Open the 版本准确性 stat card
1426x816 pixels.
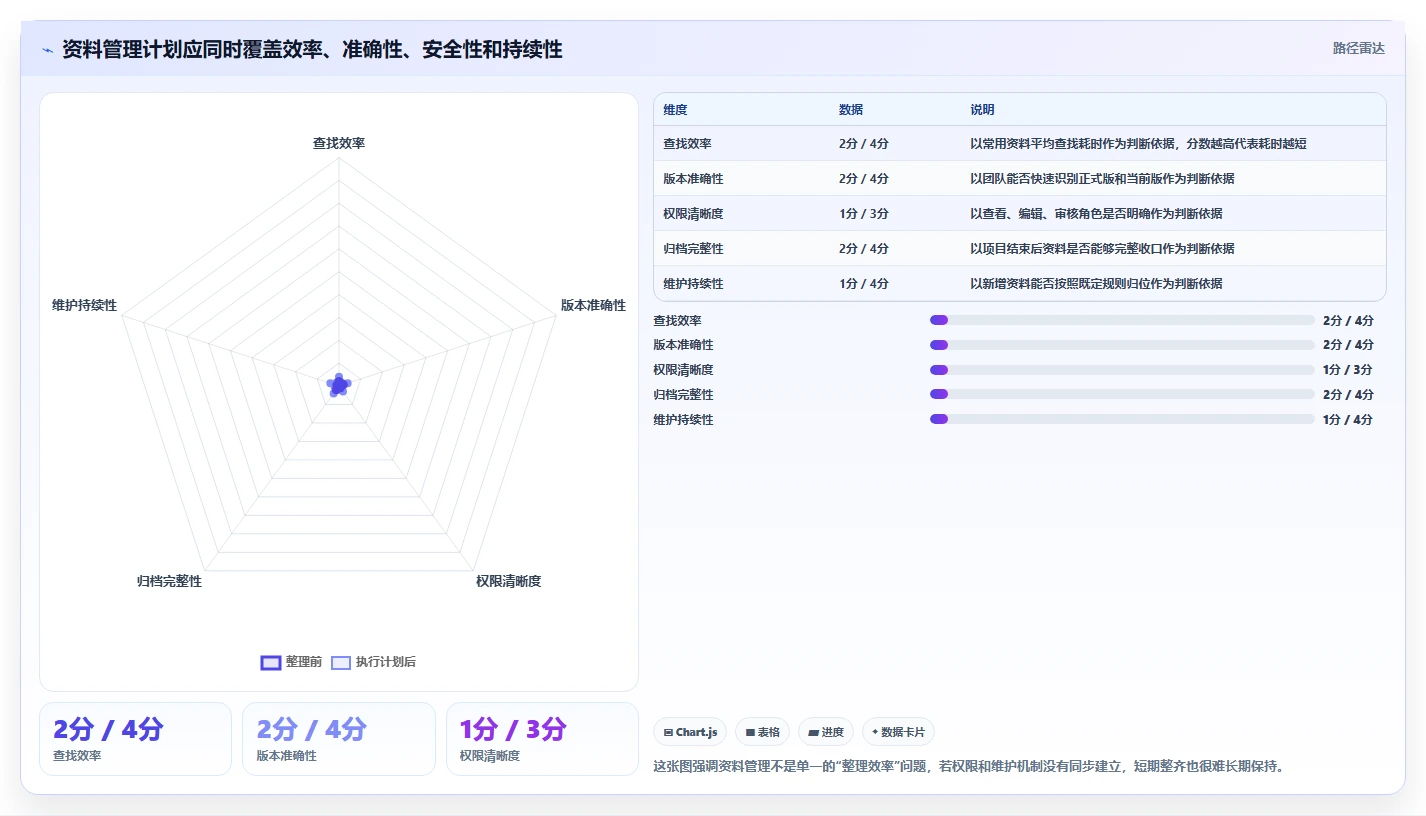coord(339,739)
